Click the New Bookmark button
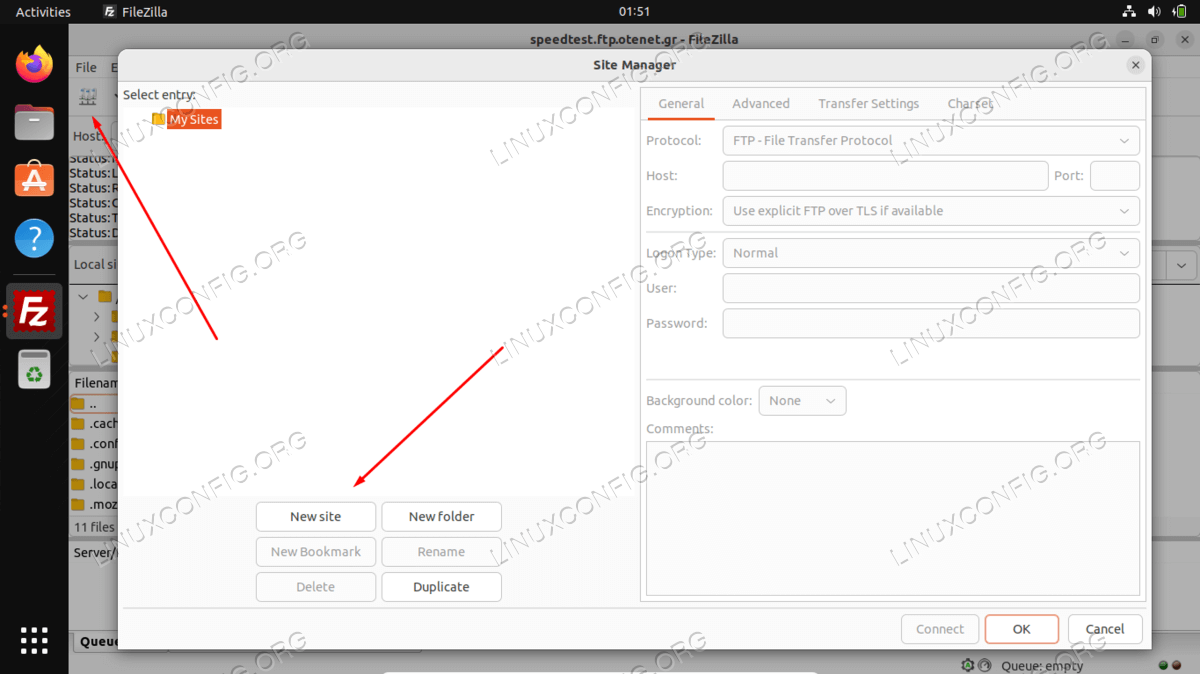1200x674 pixels. coord(316,552)
